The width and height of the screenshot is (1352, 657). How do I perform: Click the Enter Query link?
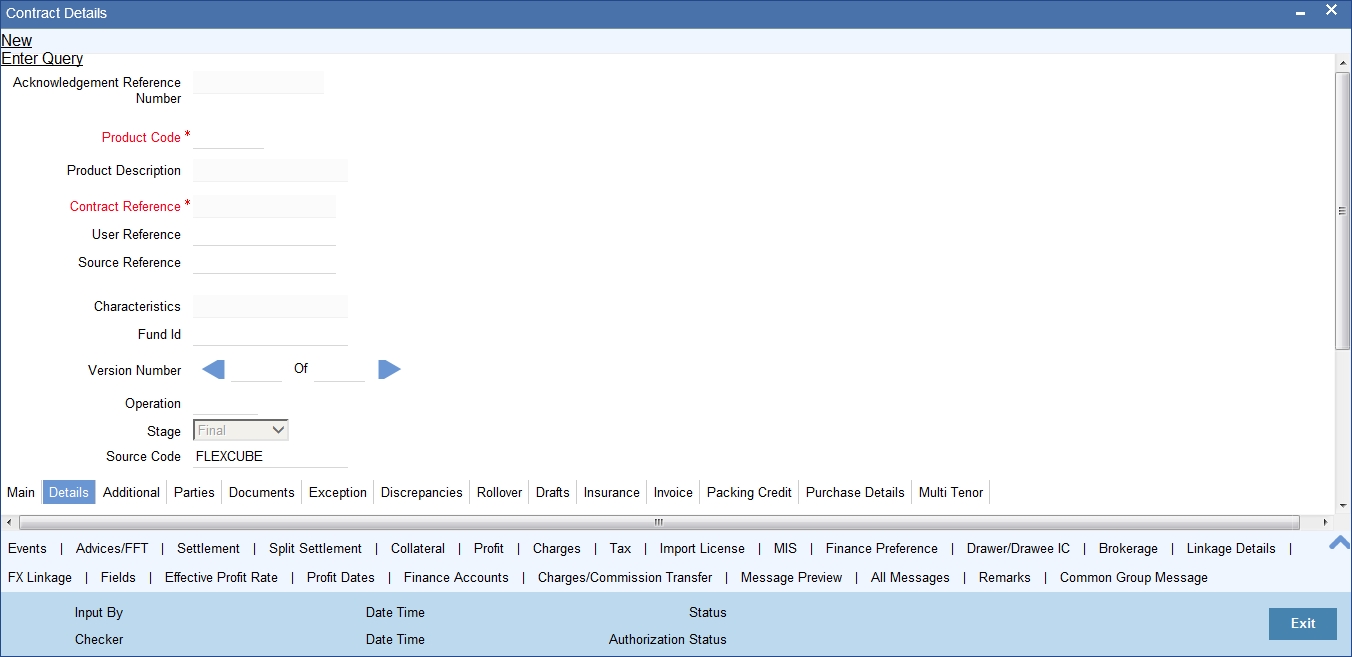[42, 58]
